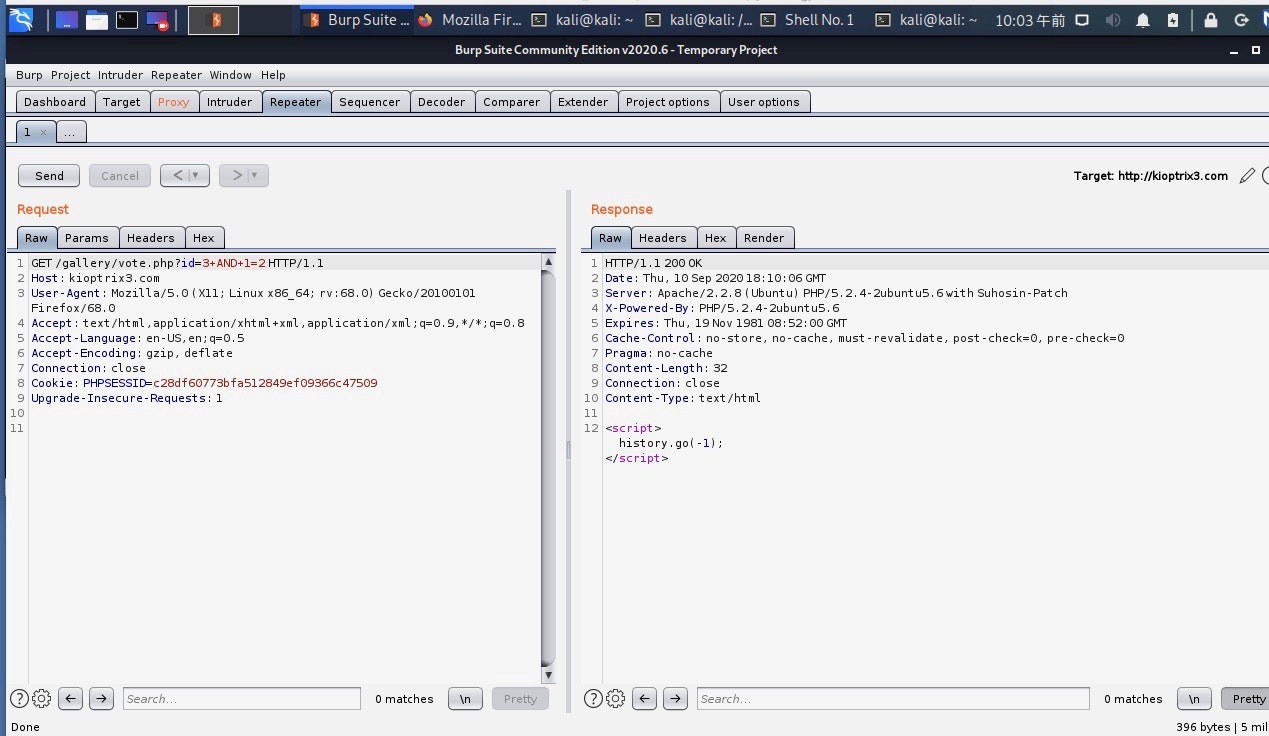Open request search help icon
This screenshot has width=1269, height=736.
(x=19, y=698)
